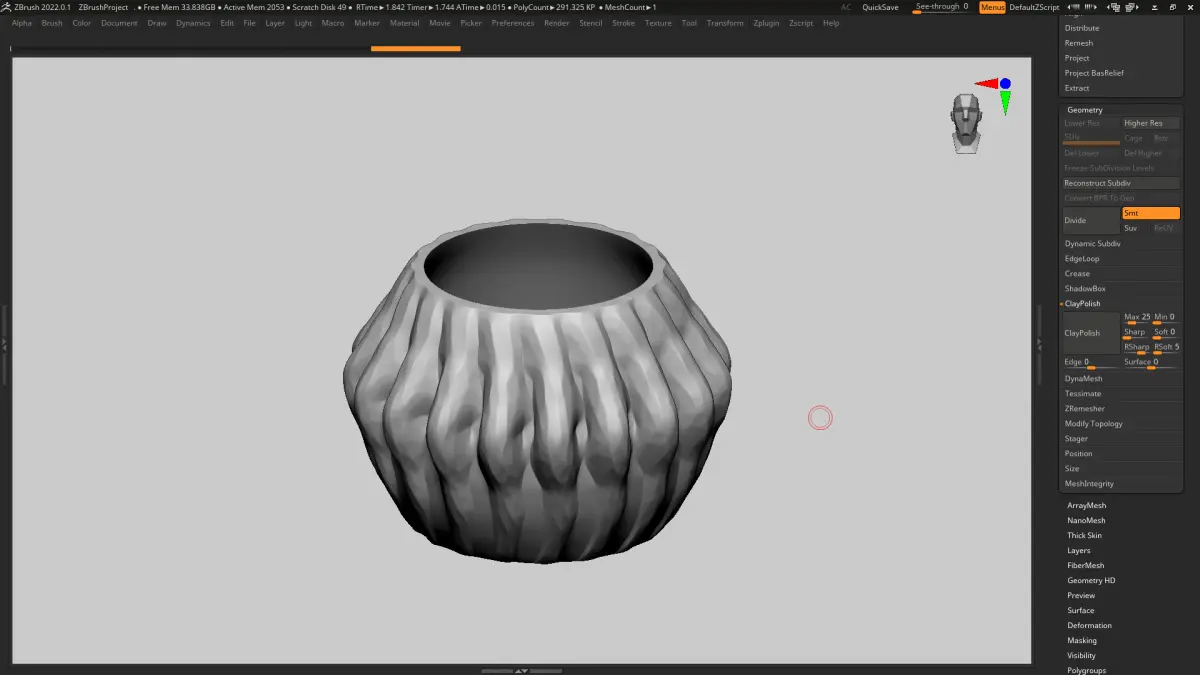Click the large ClayPolish button

click(x=1091, y=333)
